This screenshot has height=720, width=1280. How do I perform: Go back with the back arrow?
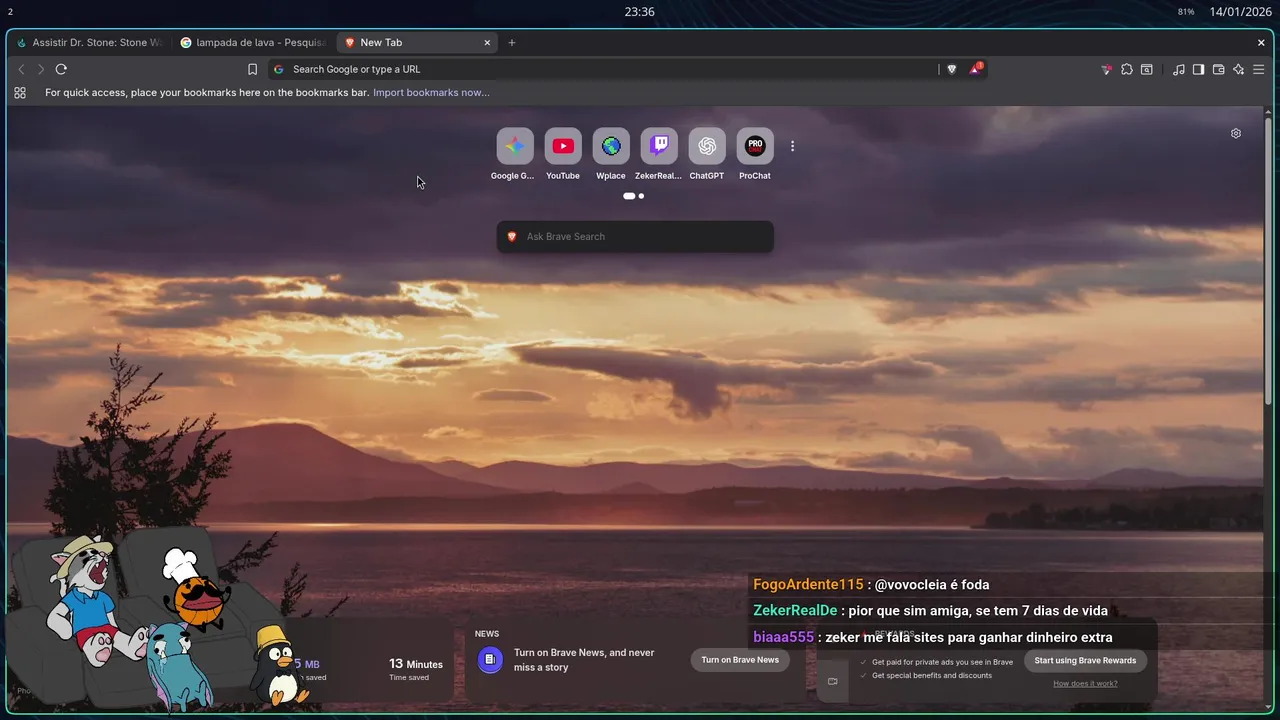click(21, 69)
